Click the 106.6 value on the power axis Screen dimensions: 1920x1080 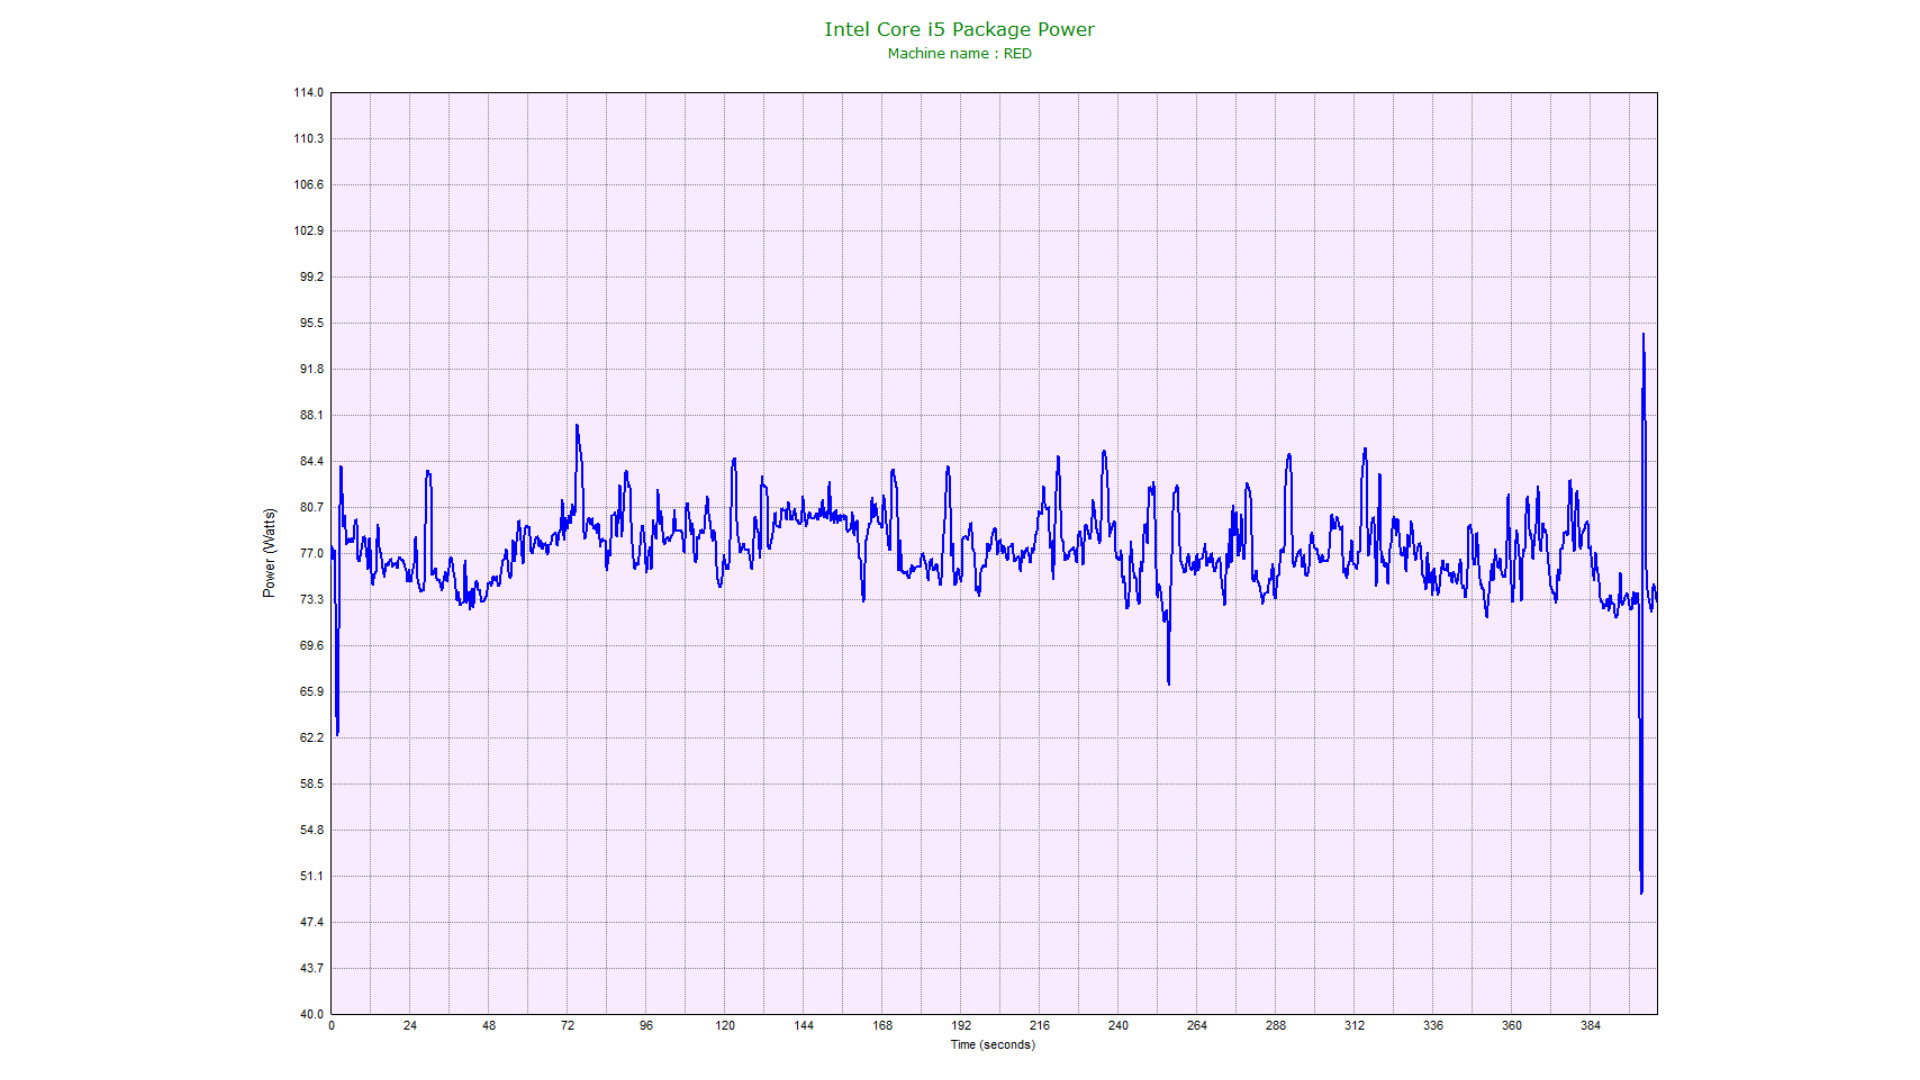click(x=309, y=185)
